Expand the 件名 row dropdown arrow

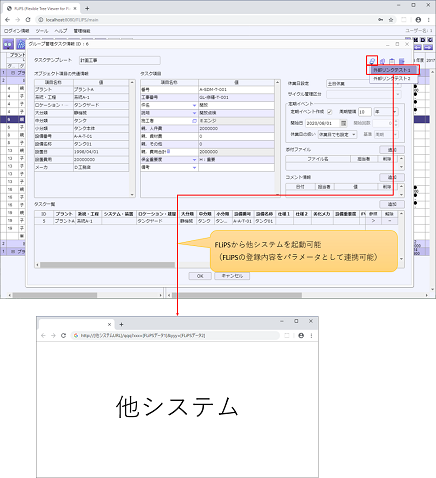tap(194, 105)
